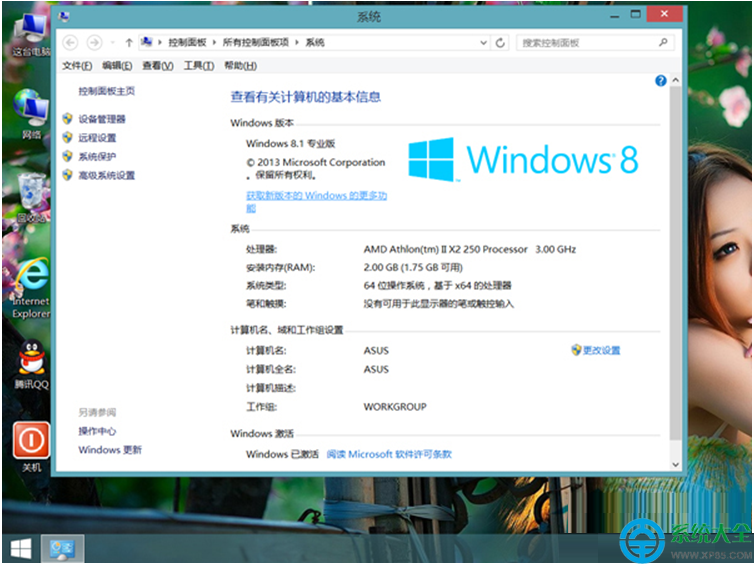Click 控制面板 in breadcrumb path
Viewport: 754px width, 566px height.
click(187, 42)
